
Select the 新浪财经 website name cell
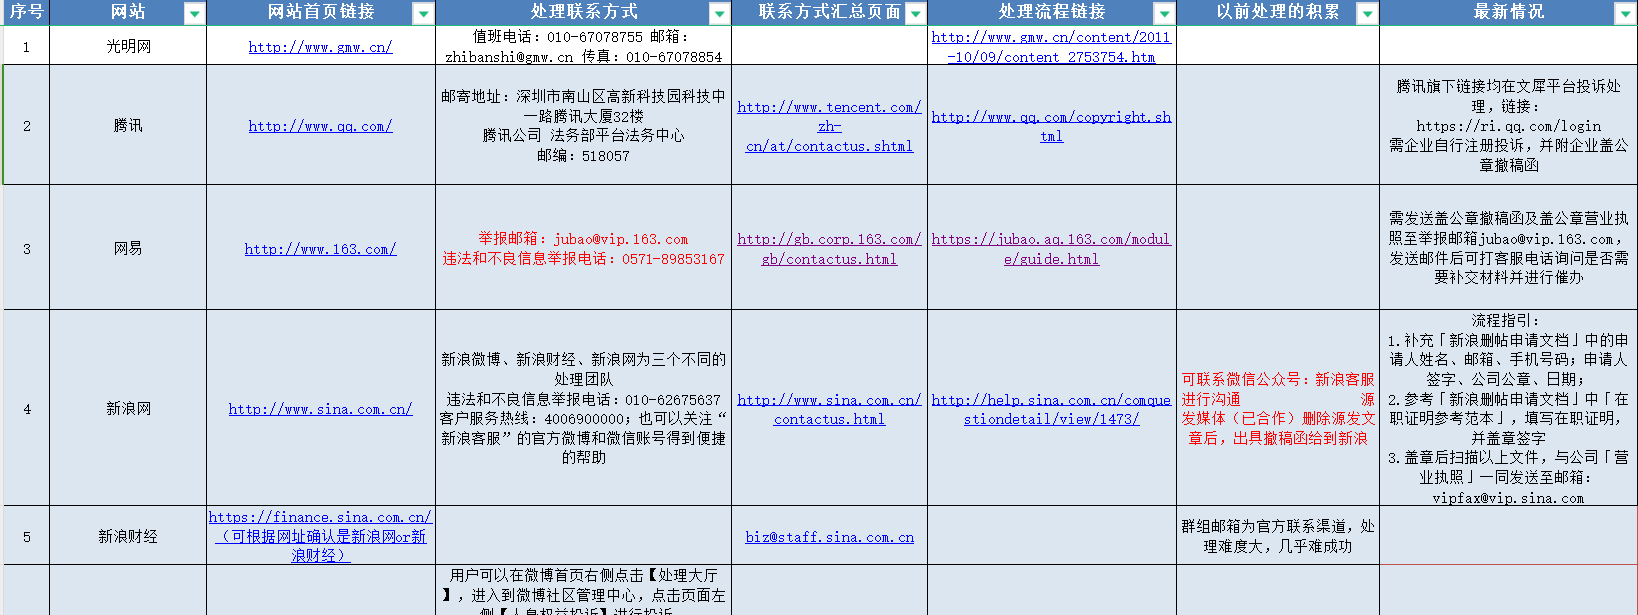(x=128, y=536)
